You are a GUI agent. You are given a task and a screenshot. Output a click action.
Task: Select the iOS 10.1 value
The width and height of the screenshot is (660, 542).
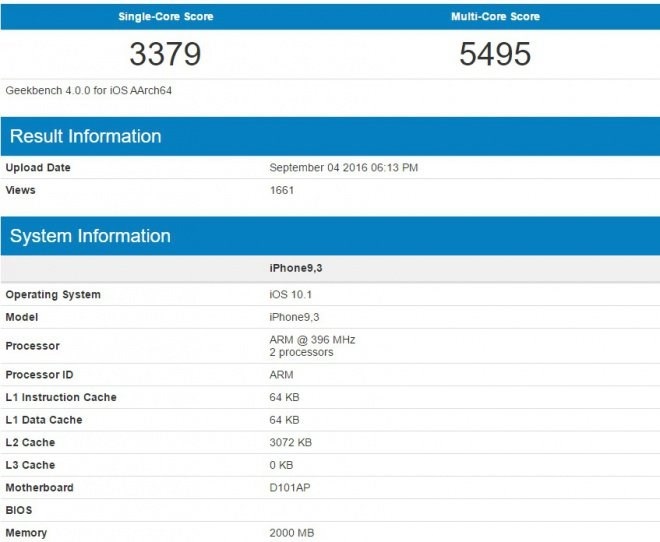click(x=290, y=295)
